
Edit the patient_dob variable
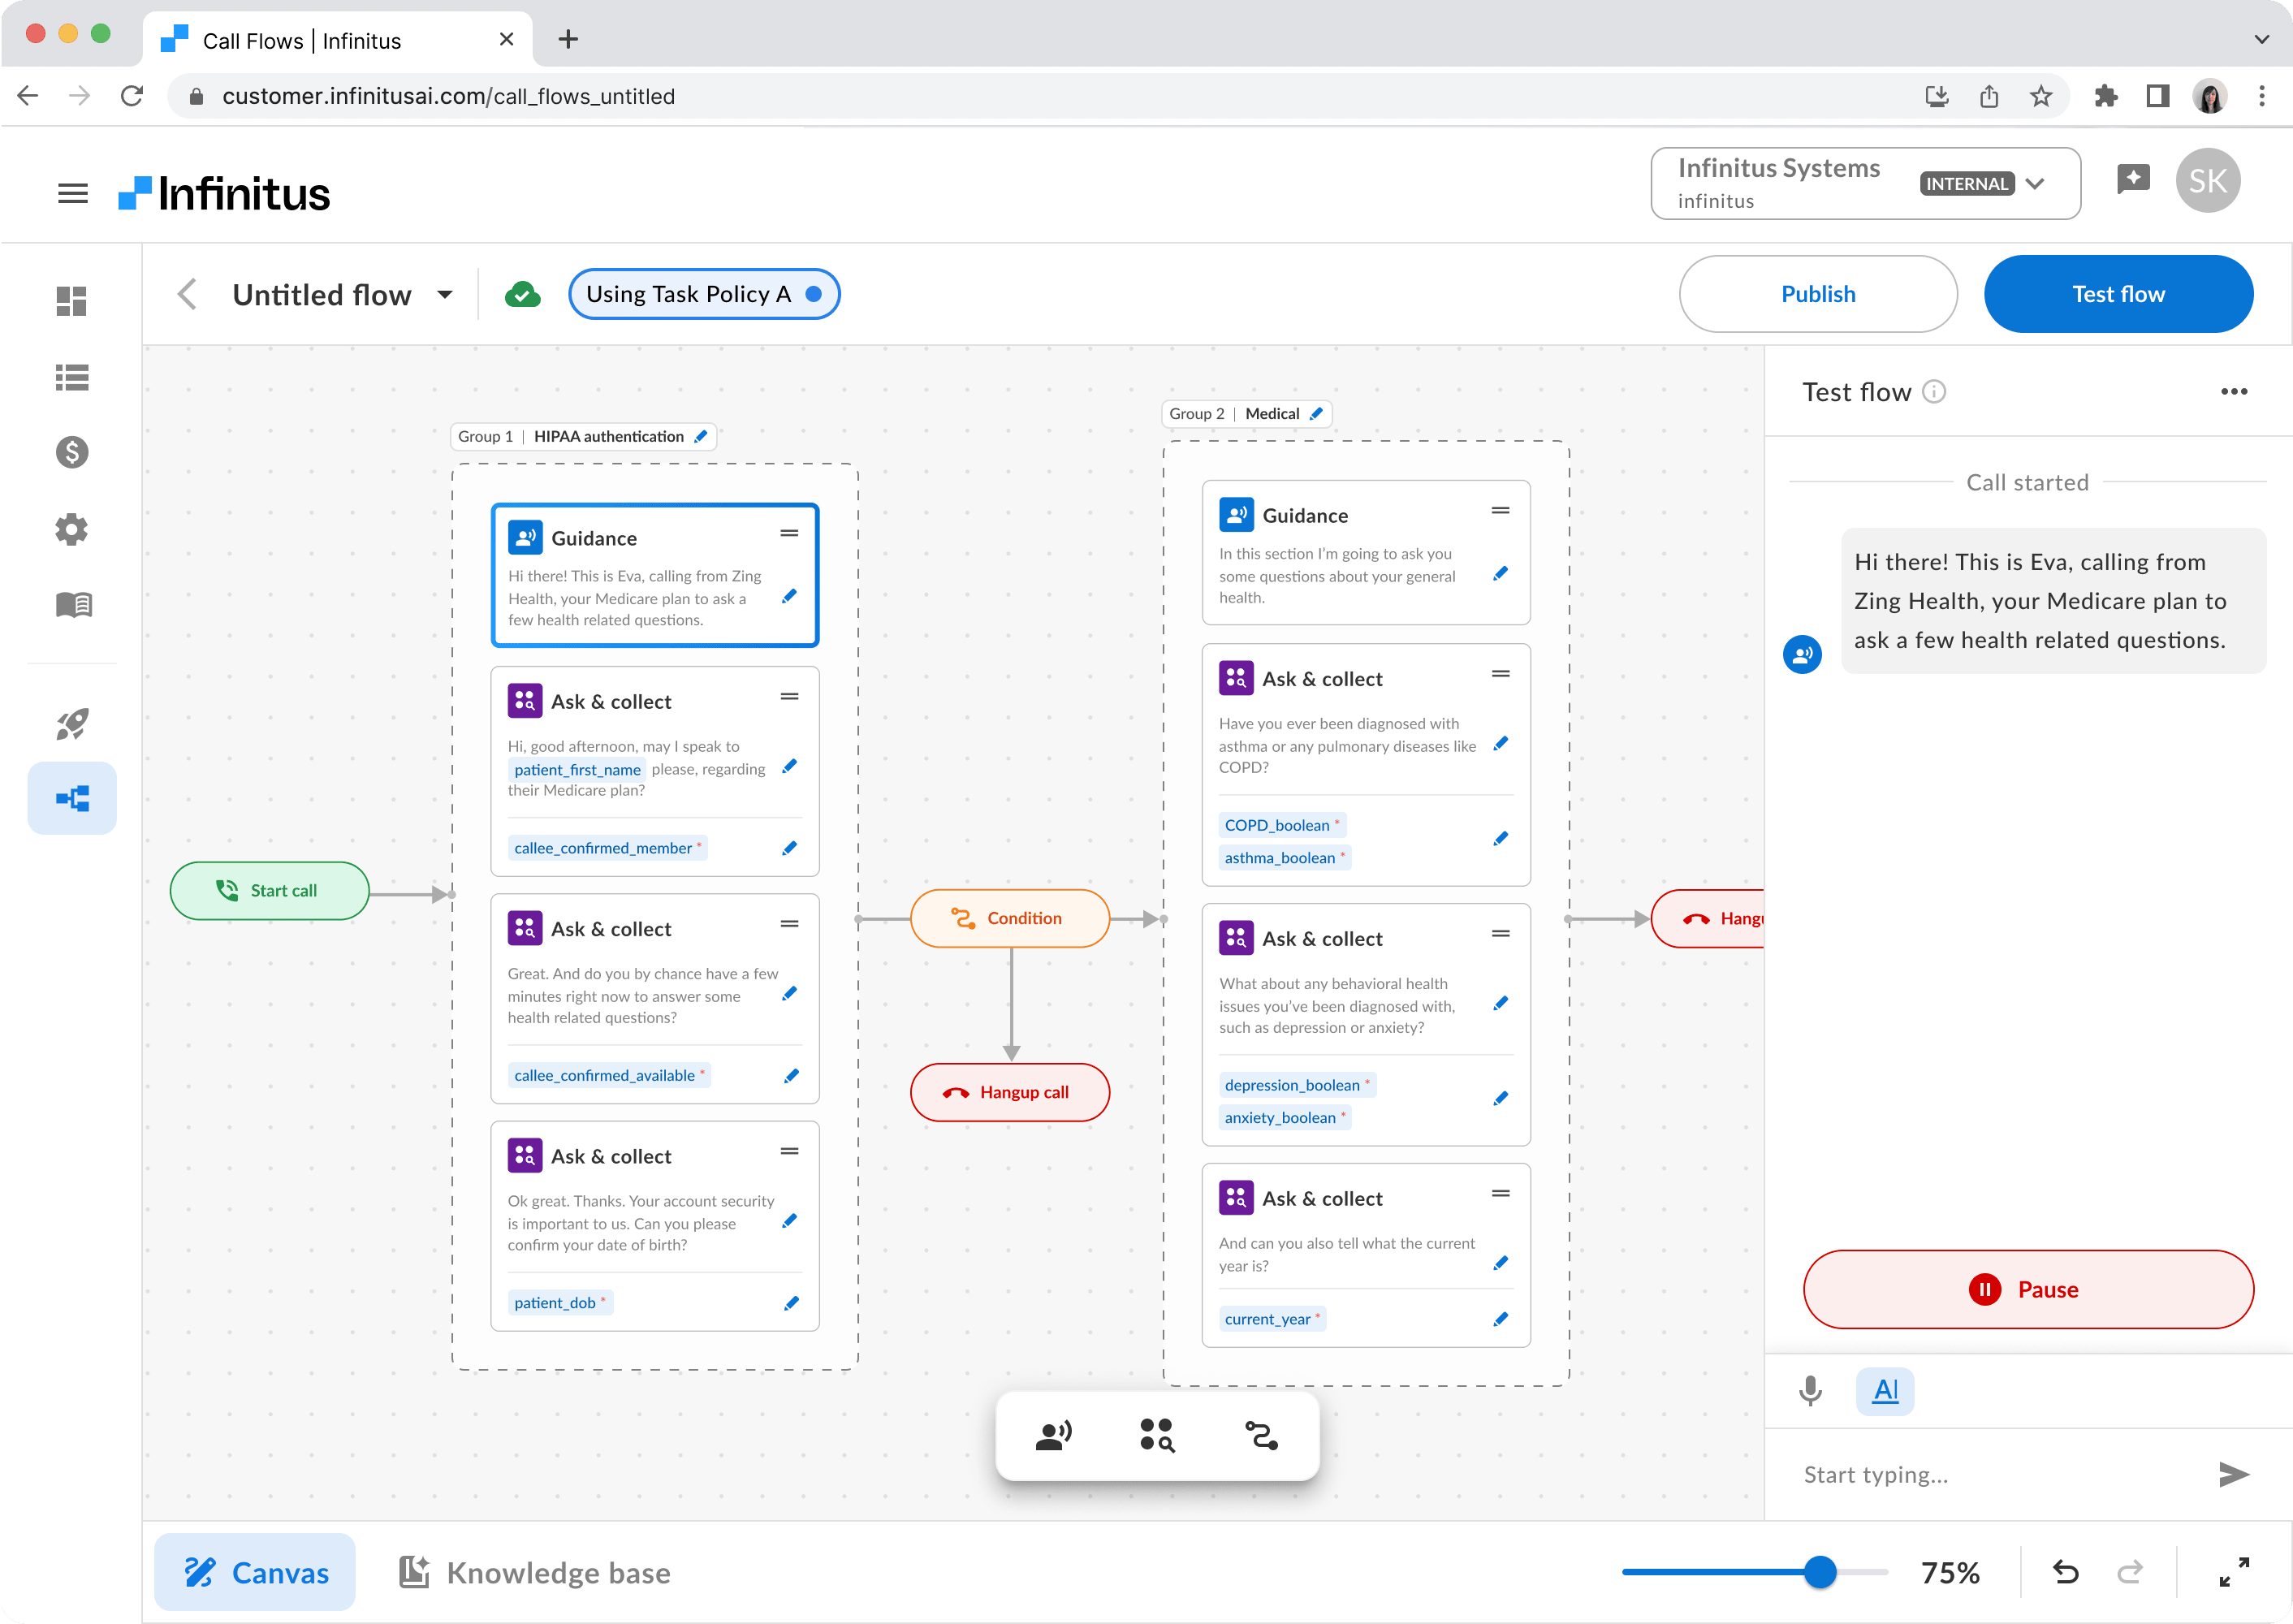click(791, 1303)
